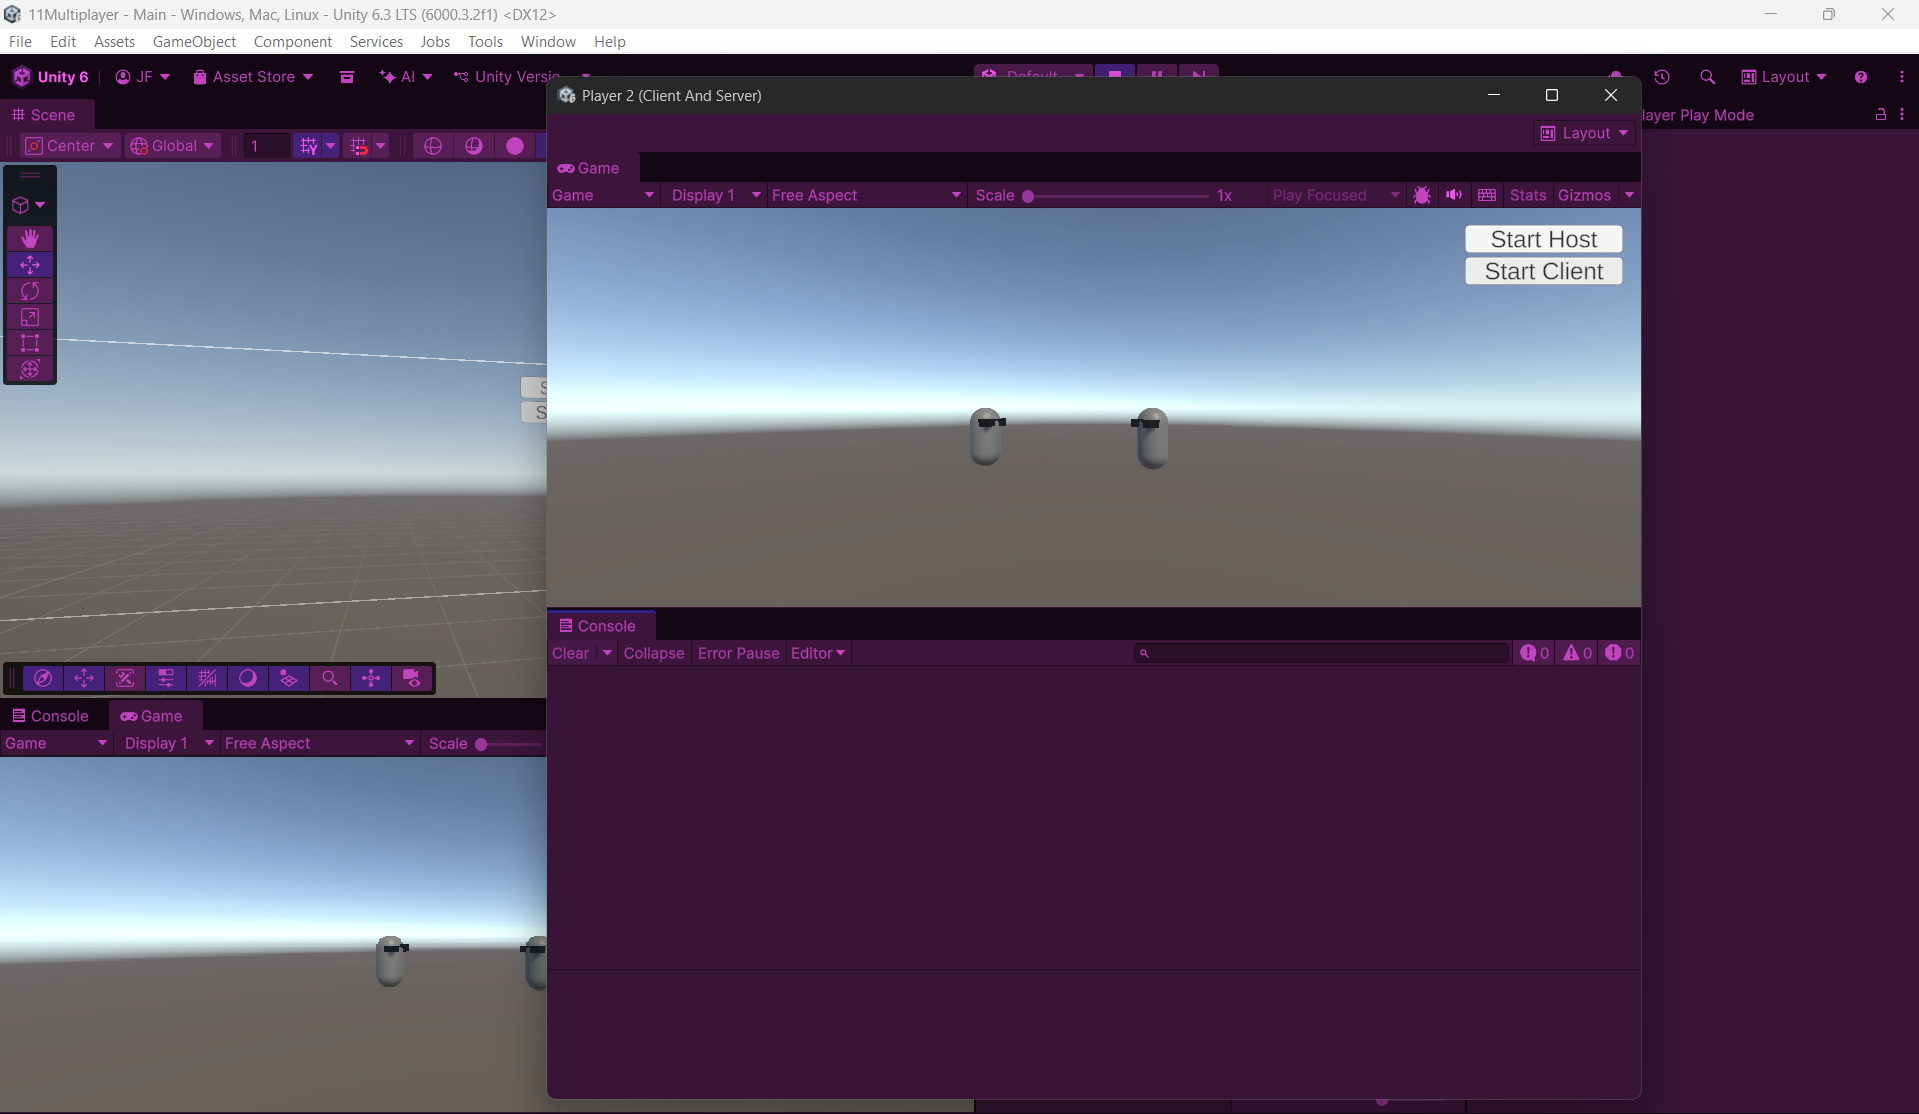Open the GameObject menu
The image size is (1919, 1114).
tap(194, 42)
